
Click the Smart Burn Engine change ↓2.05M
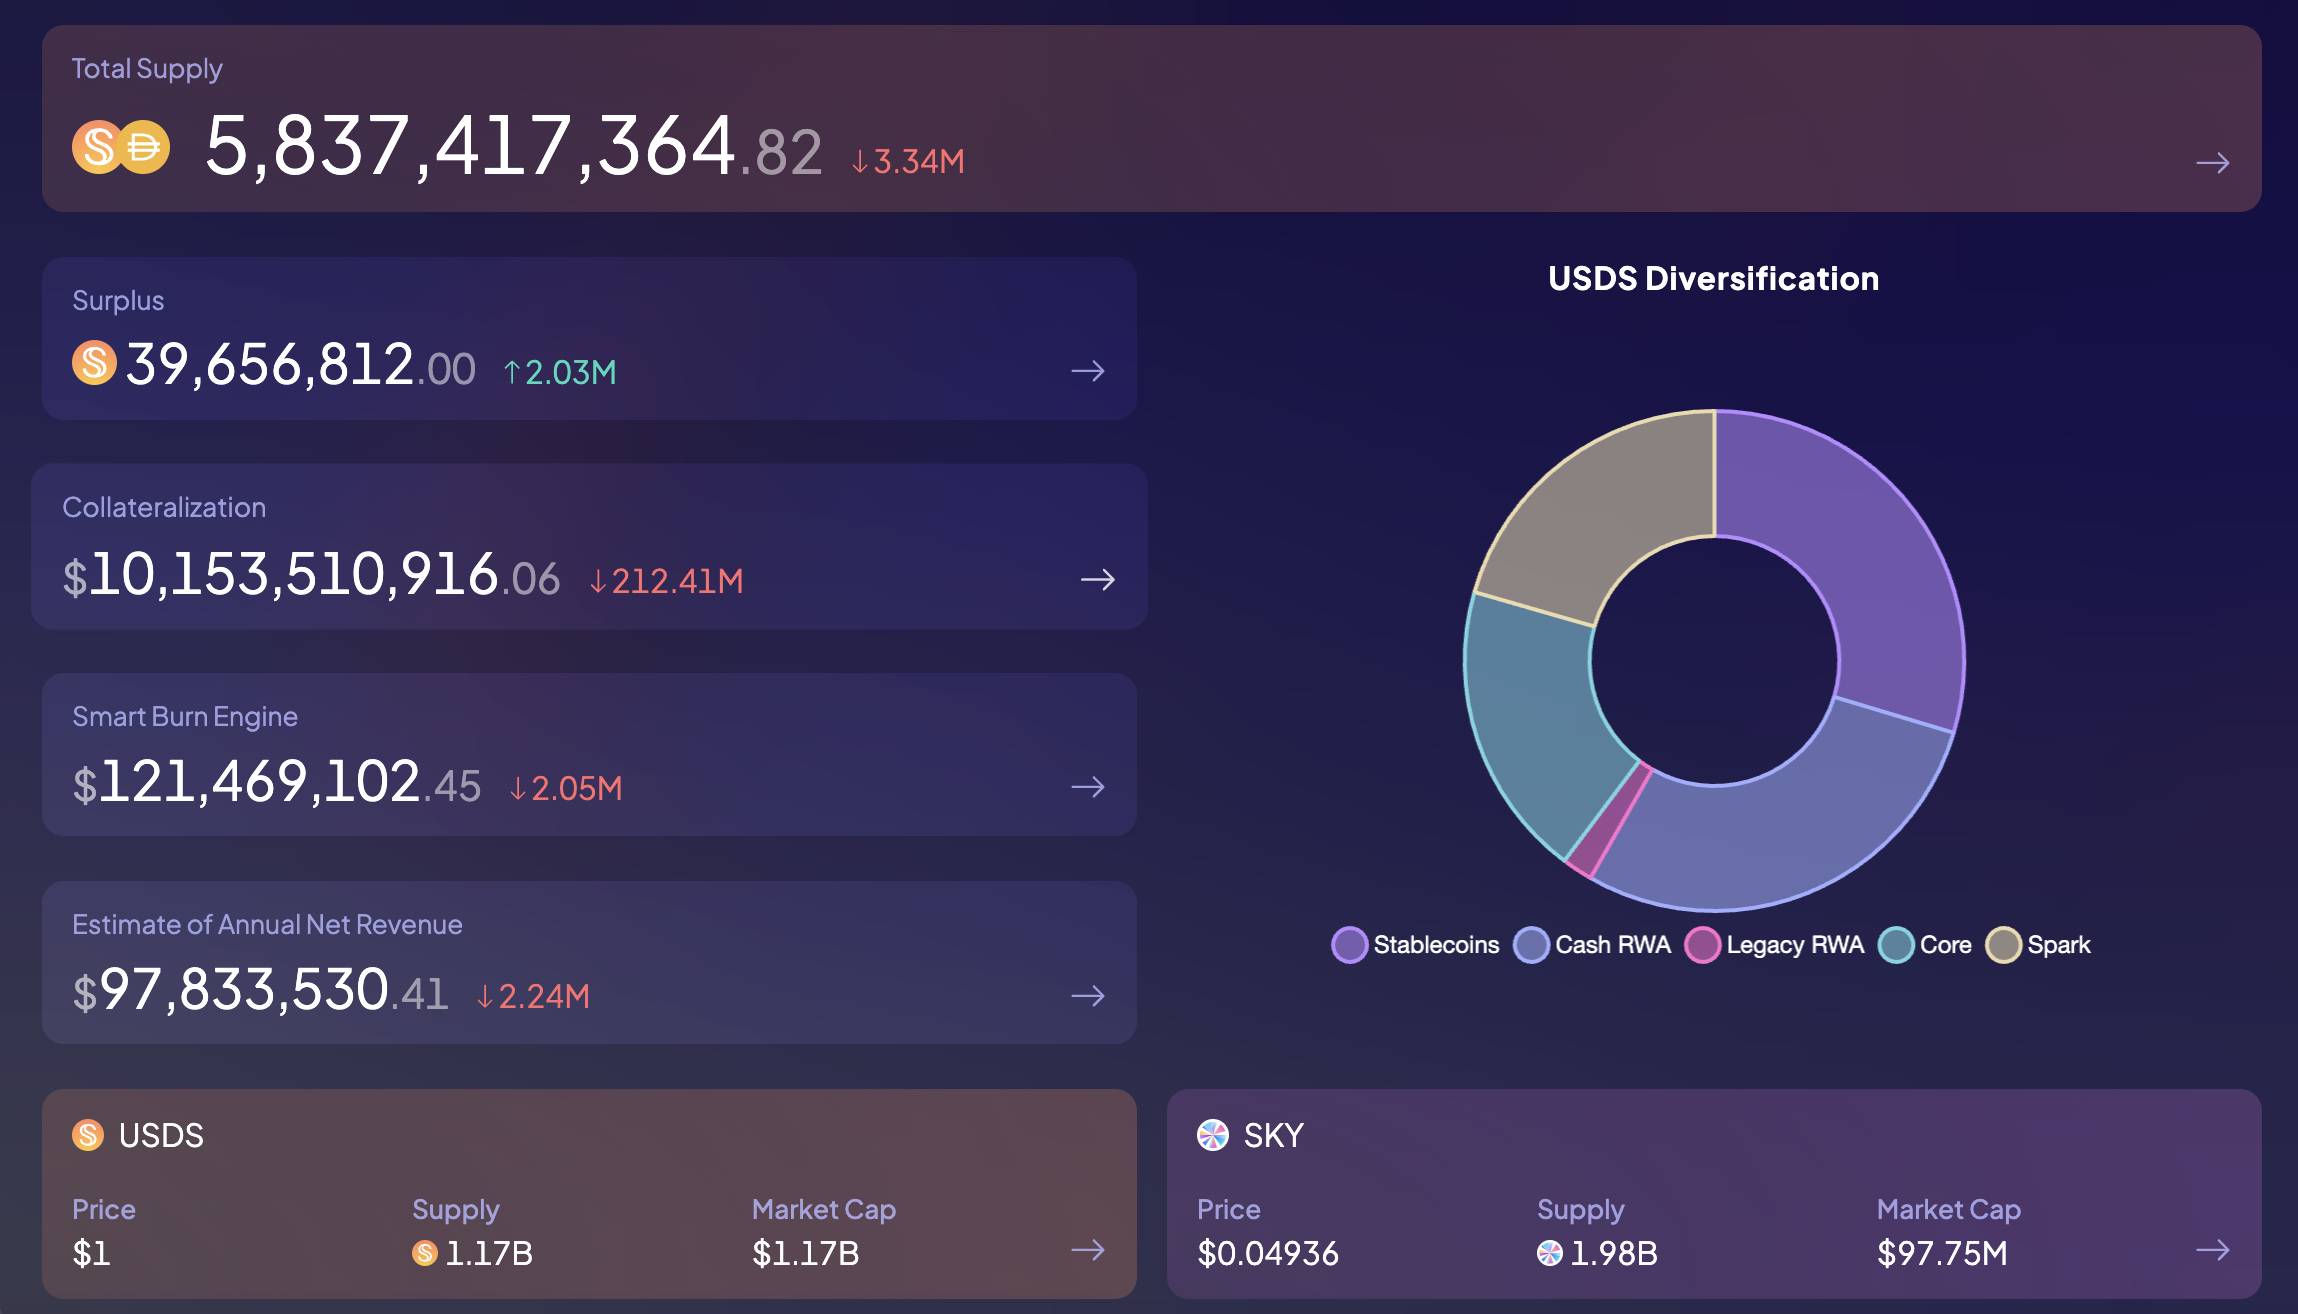point(566,789)
